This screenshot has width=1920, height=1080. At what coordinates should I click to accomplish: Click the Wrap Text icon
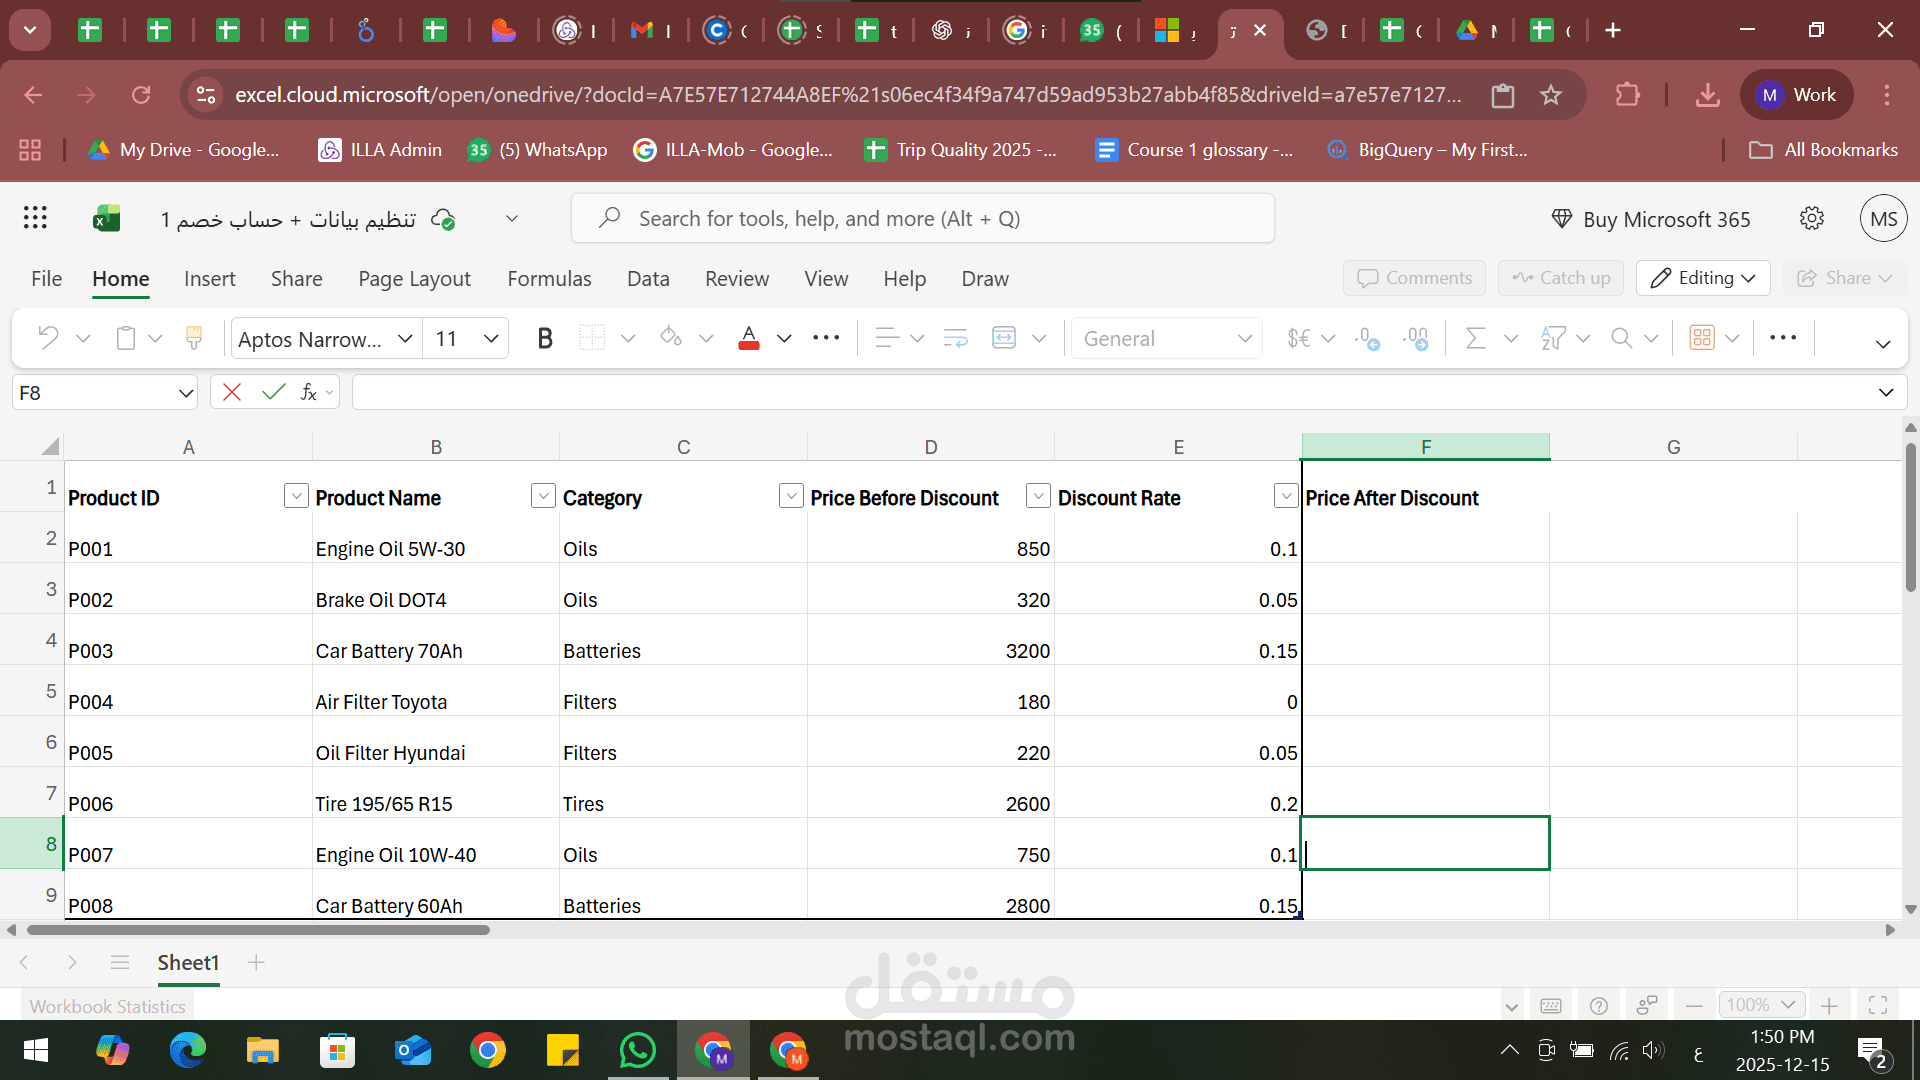tap(955, 339)
